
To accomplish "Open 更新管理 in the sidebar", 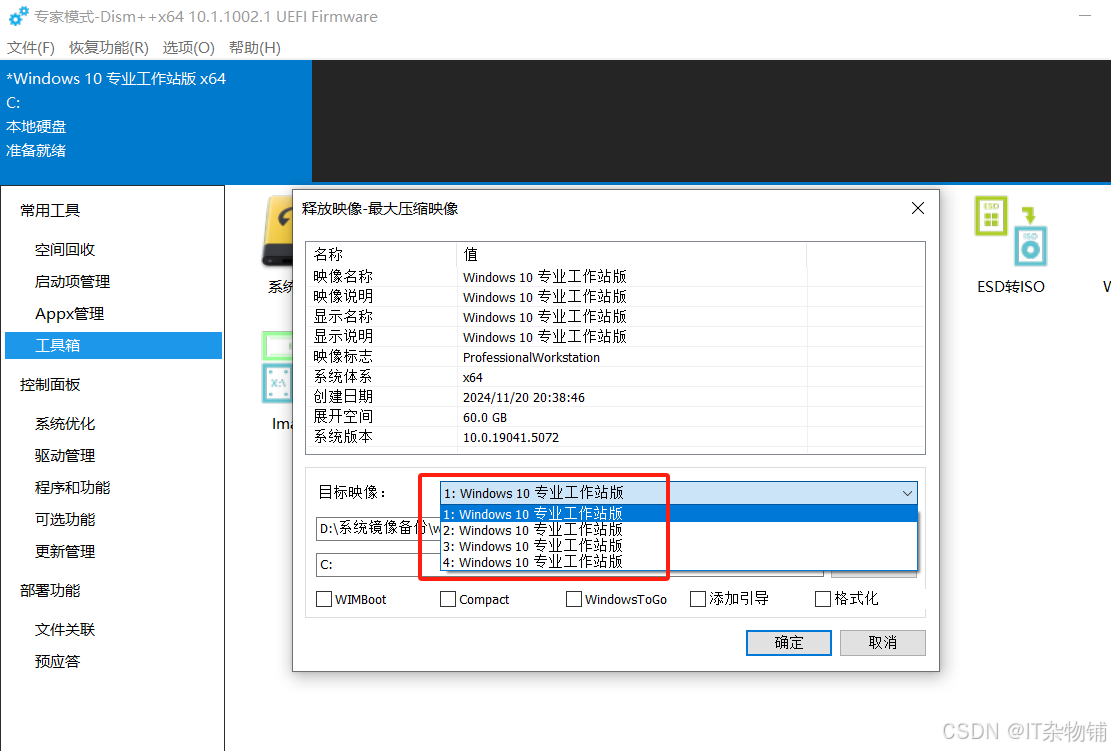I will coord(64,551).
